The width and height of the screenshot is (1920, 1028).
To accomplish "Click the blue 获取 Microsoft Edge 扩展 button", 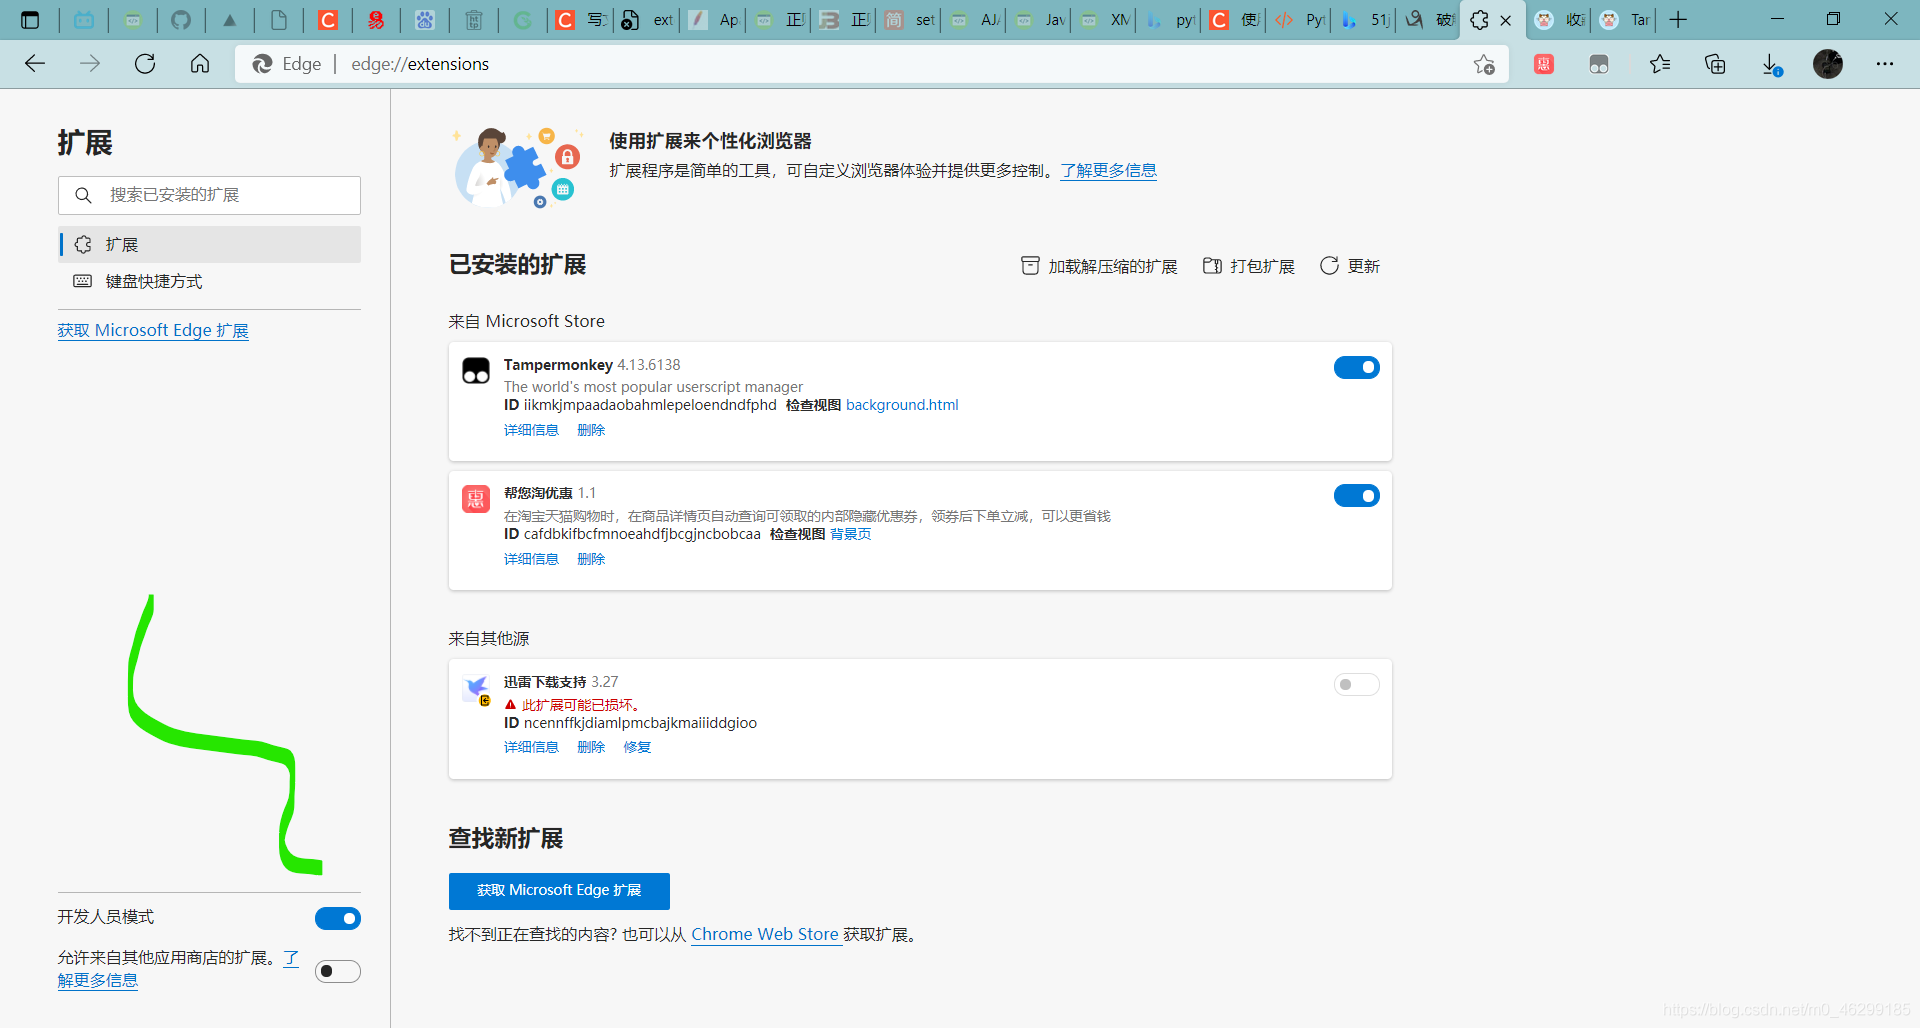I will (x=559, y=891).
